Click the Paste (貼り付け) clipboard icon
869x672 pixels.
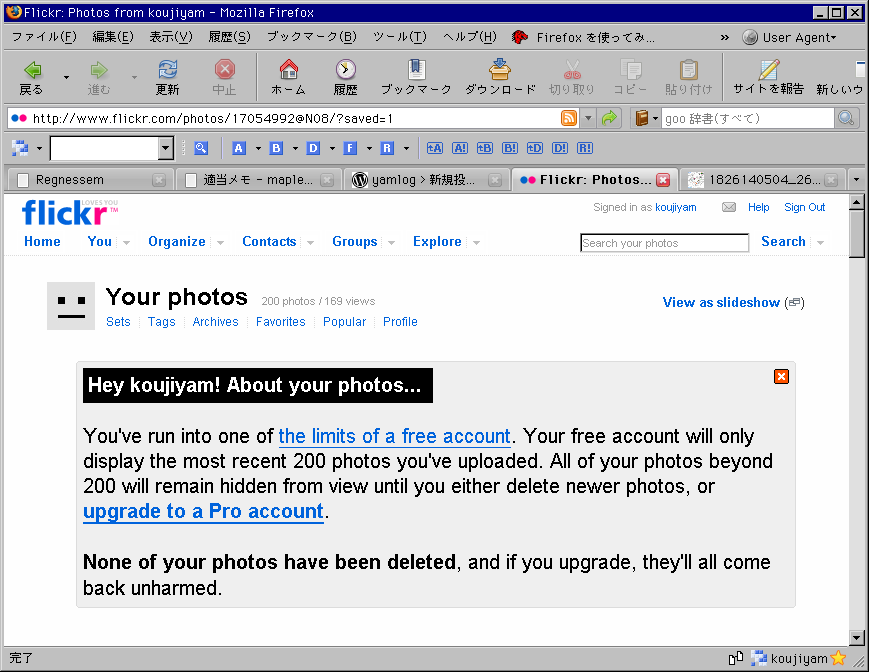coord(688,70)
